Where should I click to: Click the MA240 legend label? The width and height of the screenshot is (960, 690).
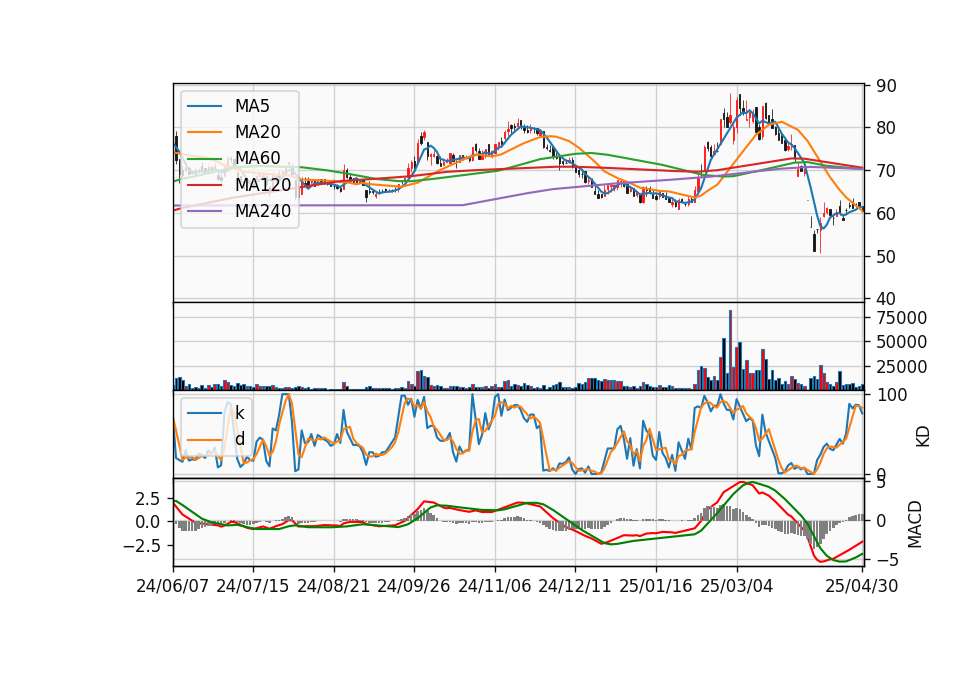point(263,211)
